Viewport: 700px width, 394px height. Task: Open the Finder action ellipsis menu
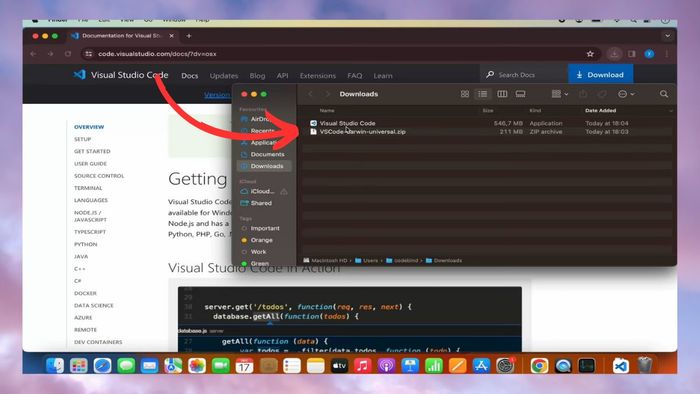pyautogui.click(x=626, y=94)
